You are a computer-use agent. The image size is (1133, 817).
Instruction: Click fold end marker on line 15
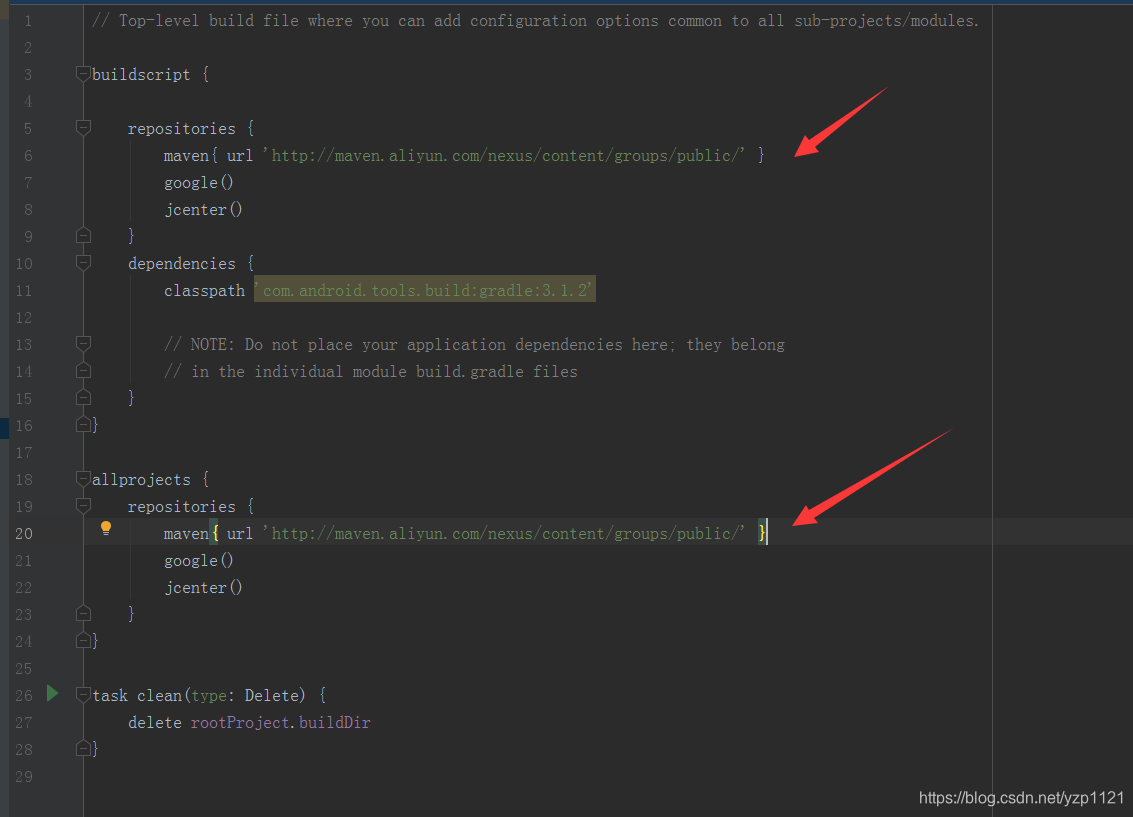point(83,397)
